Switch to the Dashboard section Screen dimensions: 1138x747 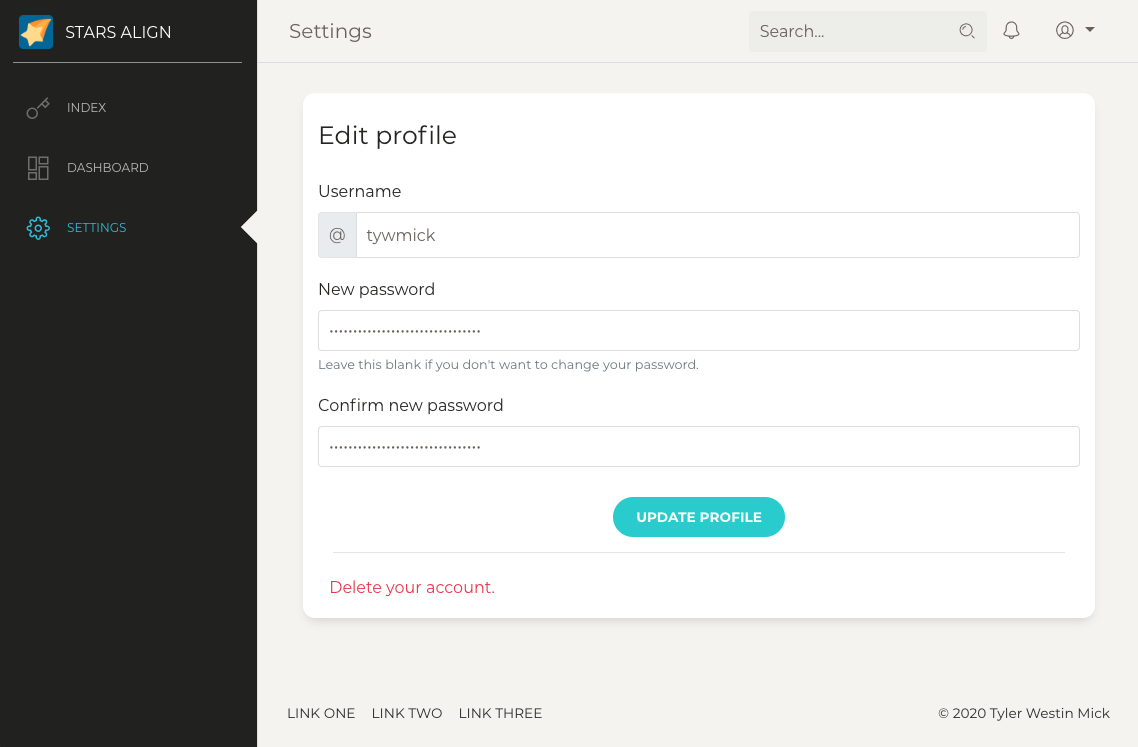(108, 167)
